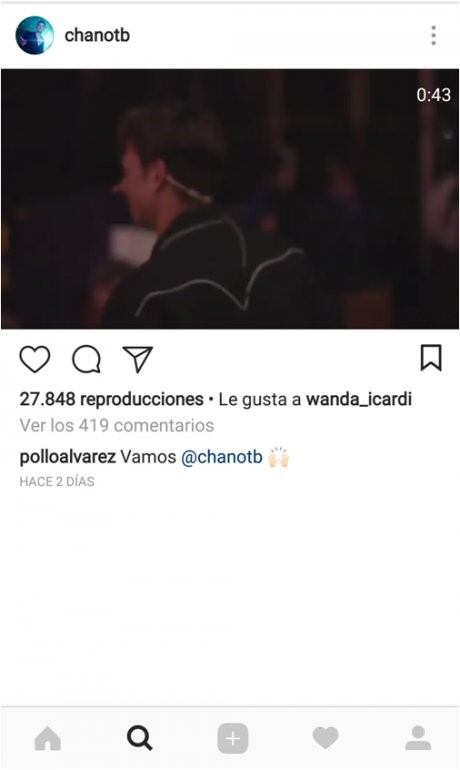Open the Search explore tab
This screenshot has width=460, height=770.
pyautogui.click(x=140, y=738)
